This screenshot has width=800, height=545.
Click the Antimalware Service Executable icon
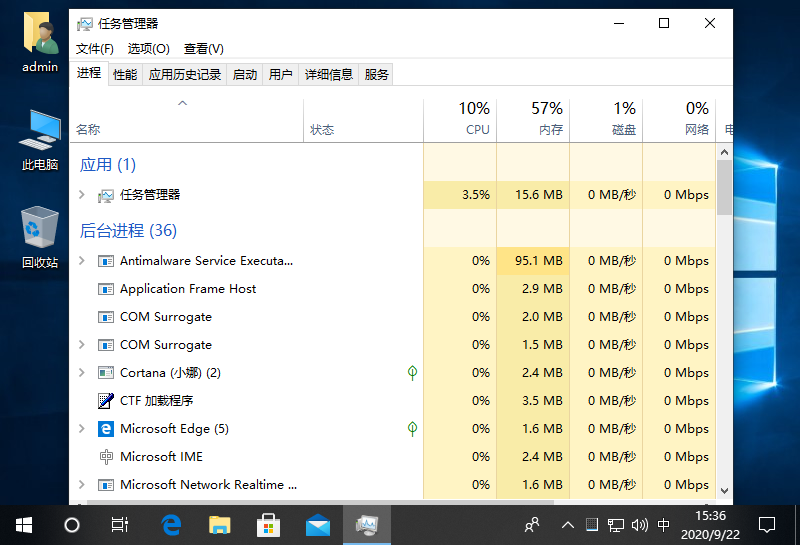[106, 261]
